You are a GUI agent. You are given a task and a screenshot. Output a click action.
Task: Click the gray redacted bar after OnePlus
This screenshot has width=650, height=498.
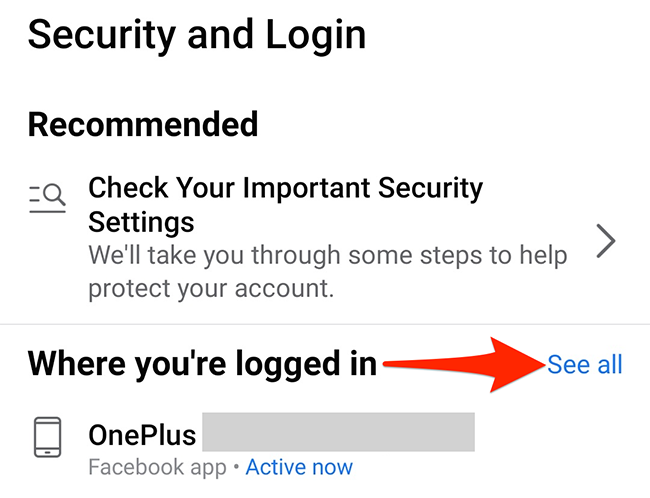(x=338, y=435)
